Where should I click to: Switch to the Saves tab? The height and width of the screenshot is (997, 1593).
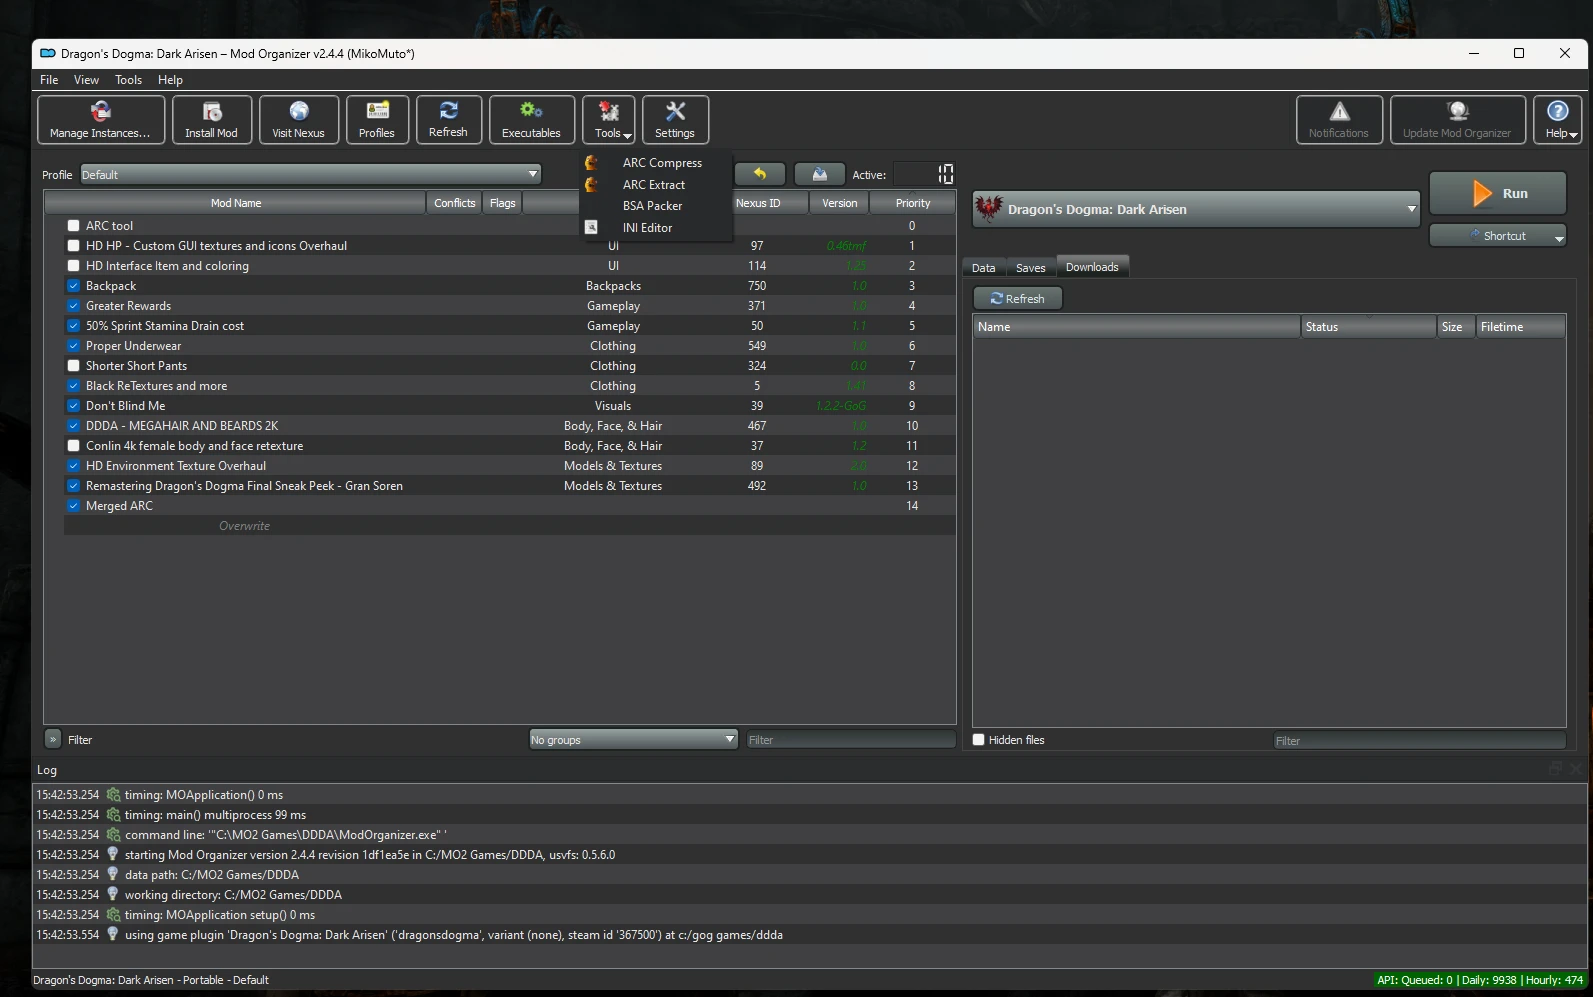click(1030, 268)
